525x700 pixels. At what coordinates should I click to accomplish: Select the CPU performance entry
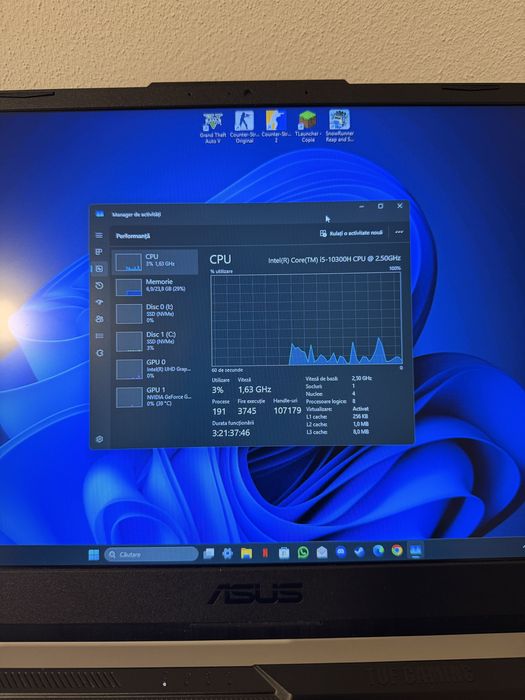click(x=155, y=262)
